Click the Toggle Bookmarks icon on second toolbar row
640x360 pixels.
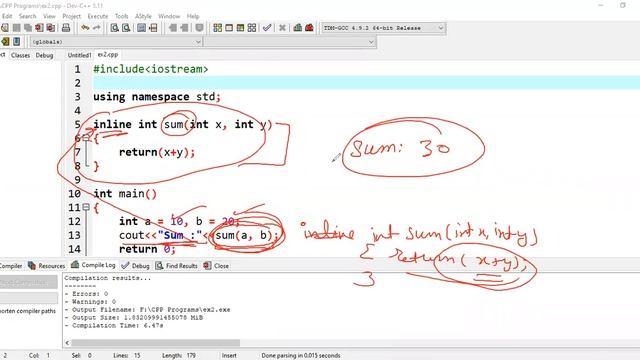16,42
